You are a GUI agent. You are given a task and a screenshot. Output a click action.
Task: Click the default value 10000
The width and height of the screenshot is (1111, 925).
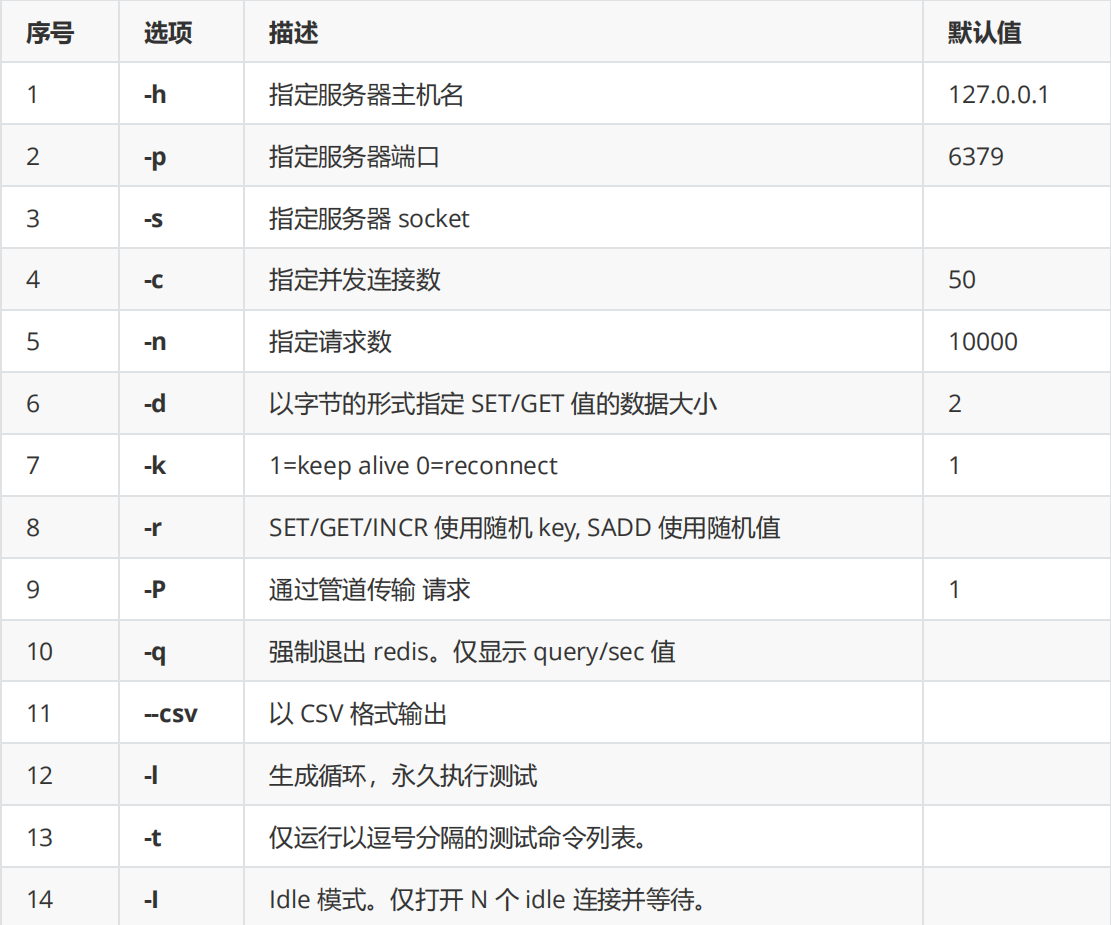click(983, 342)
